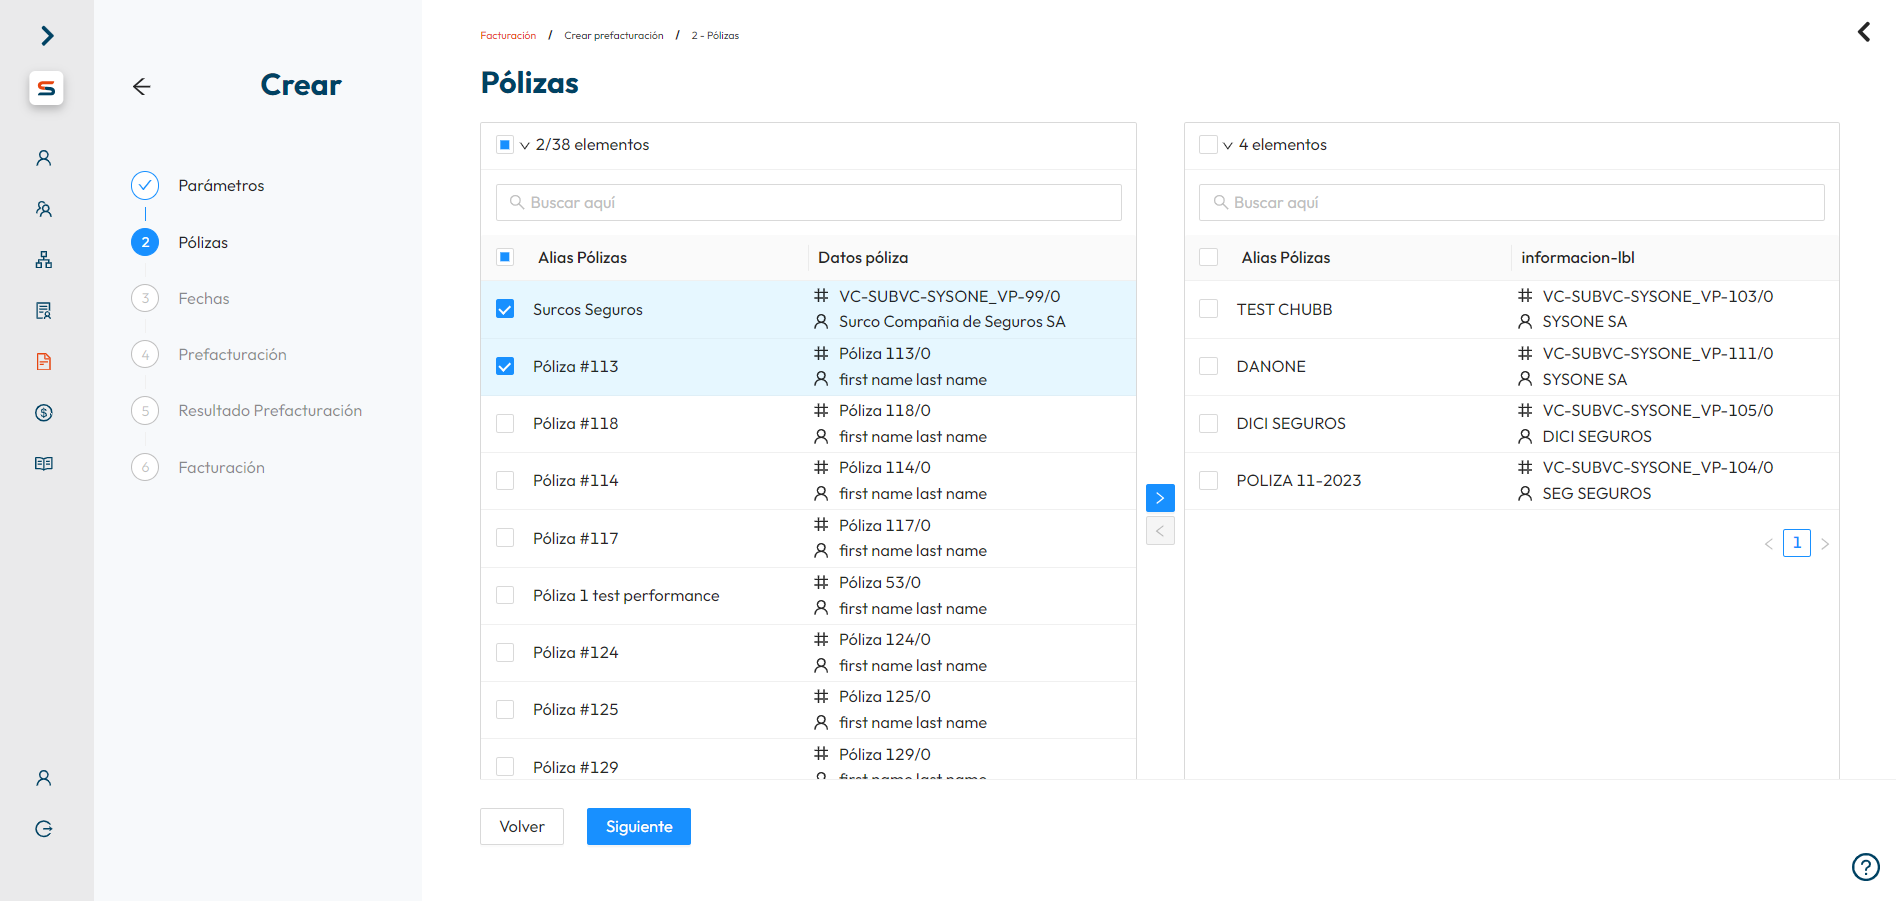Uncheck the Surcos Seguros policy checkbox
This screenshot has width=1896, height=901.
click(505, 309)
